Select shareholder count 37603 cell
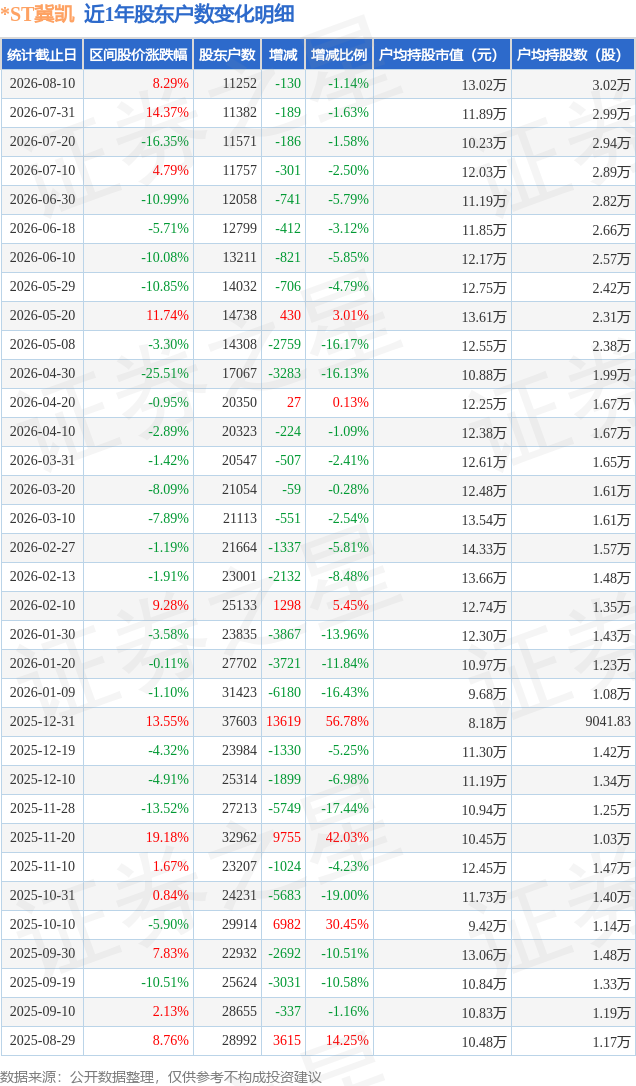 [x=239, y=721]
